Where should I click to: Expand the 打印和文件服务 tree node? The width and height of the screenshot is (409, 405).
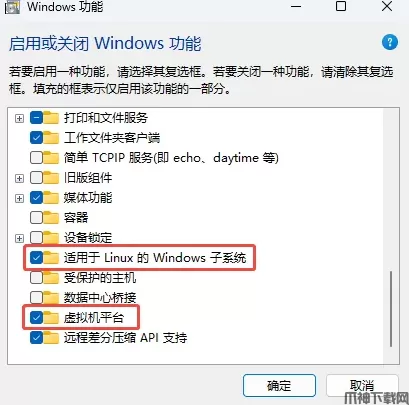click(19, 118)
